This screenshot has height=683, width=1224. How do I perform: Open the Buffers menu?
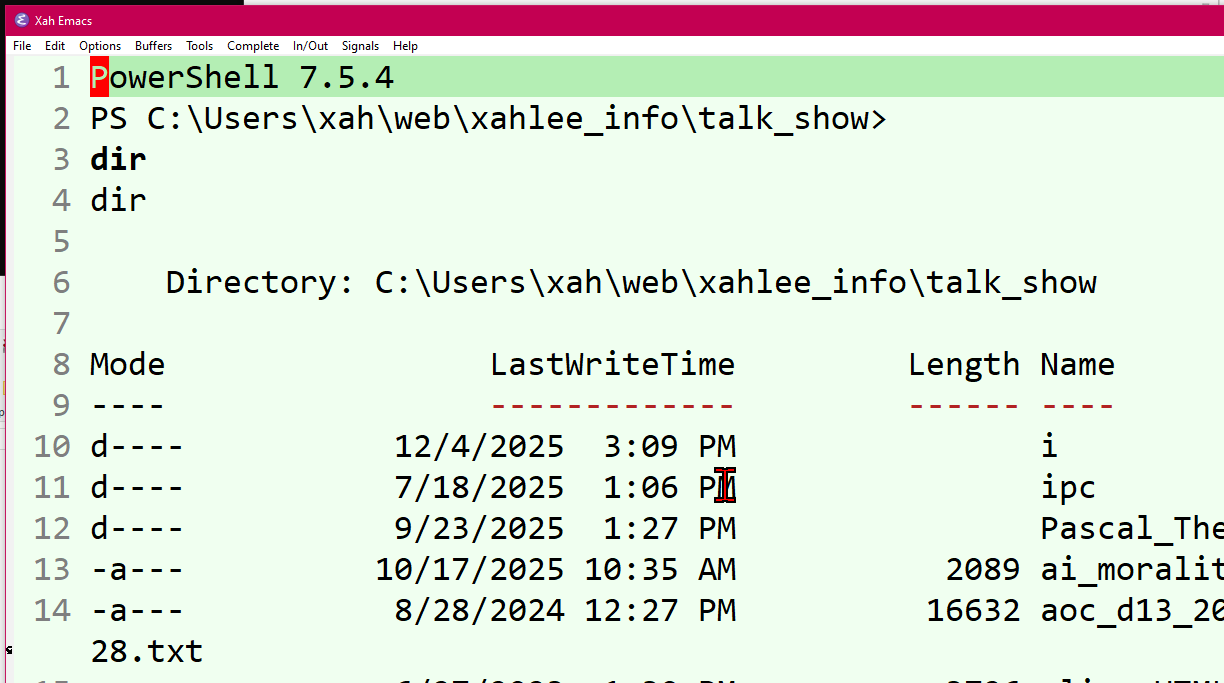pyautogui.click(x=153, y=46)
